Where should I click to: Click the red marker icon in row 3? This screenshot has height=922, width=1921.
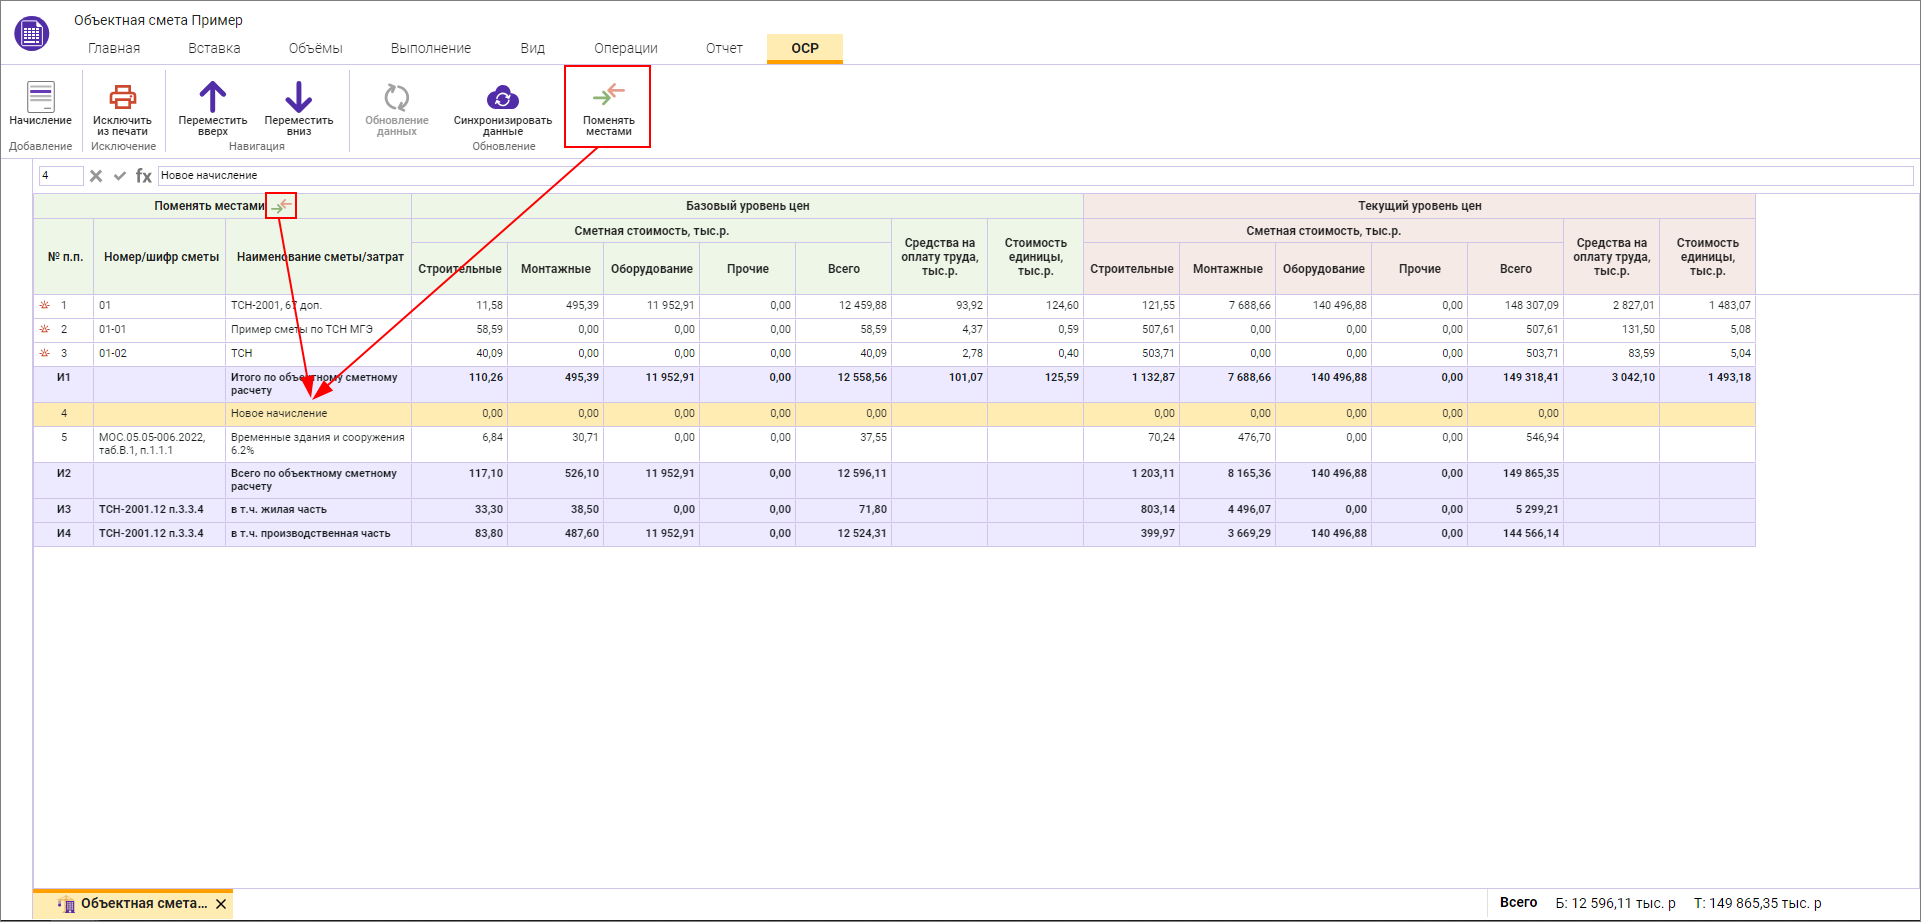(x=44, y=353)
